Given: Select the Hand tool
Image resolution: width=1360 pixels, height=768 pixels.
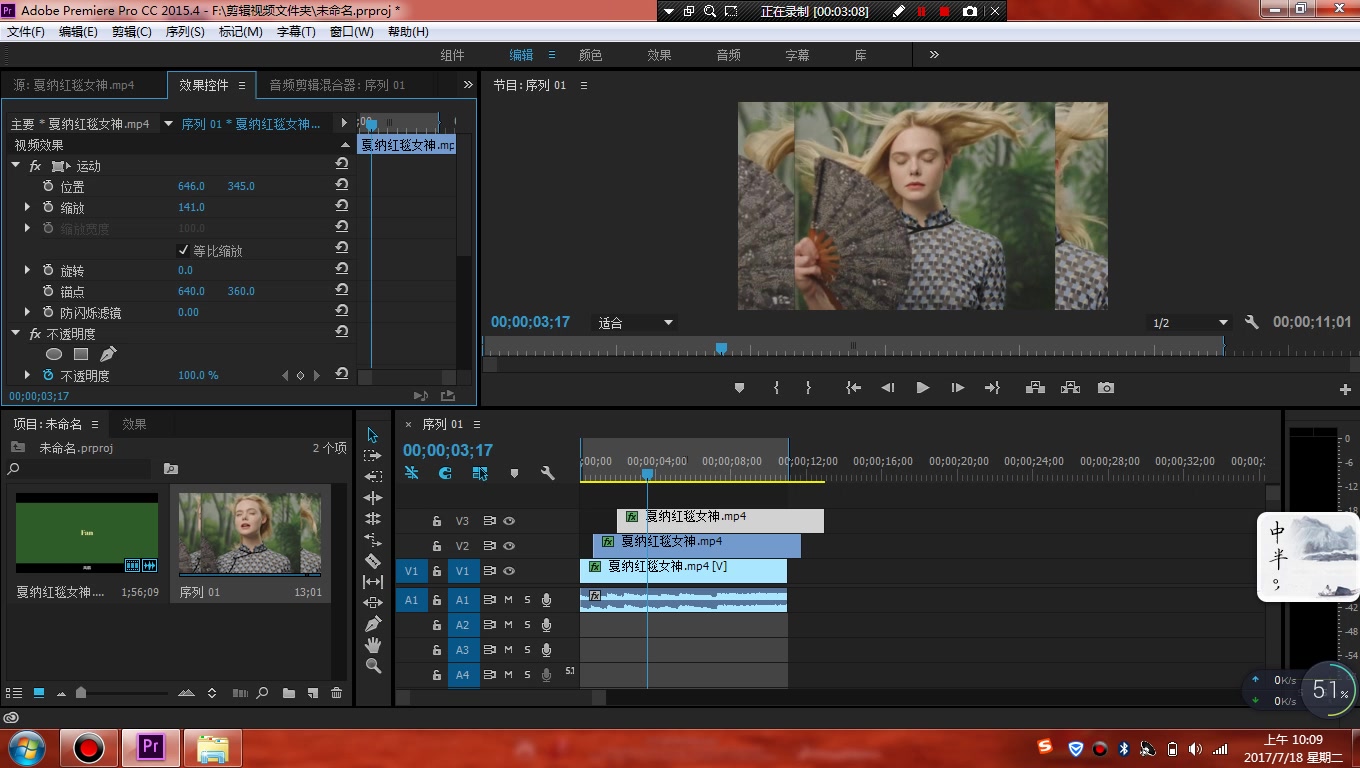Looking at the screenshot, I should [x=373, y=645].
